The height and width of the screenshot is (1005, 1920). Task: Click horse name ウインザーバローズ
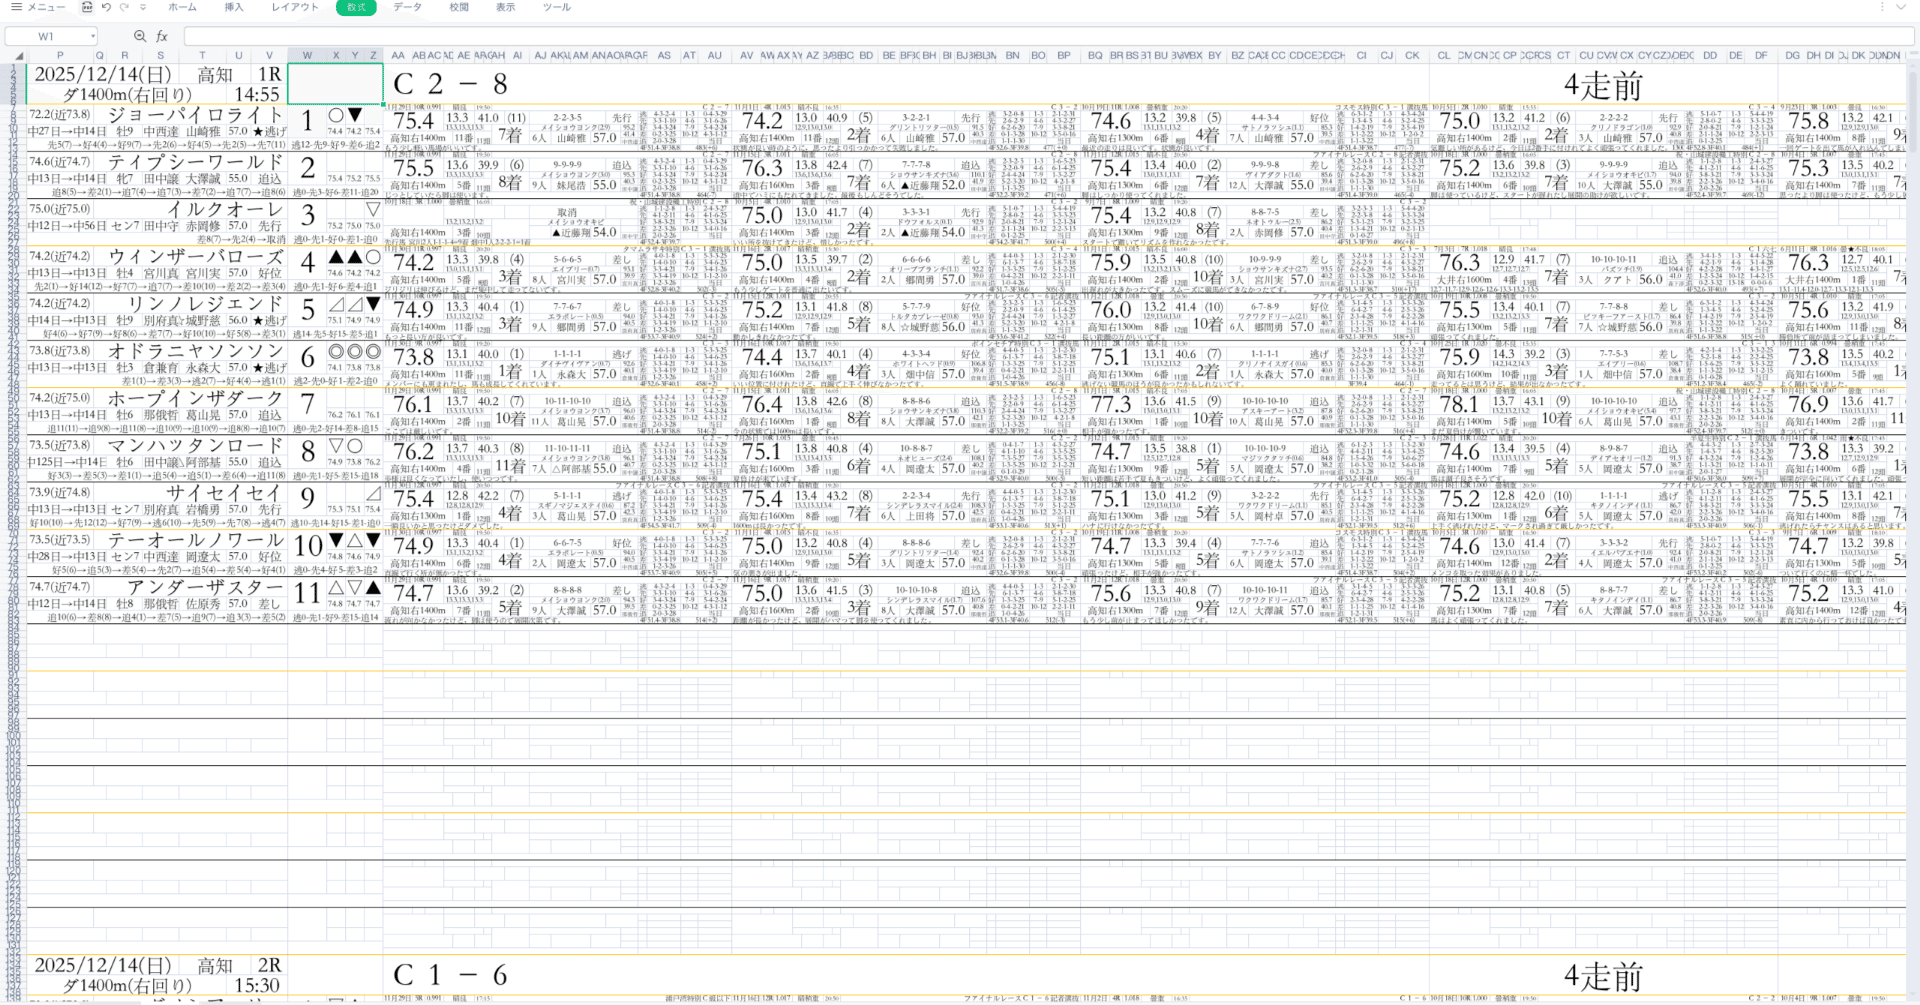coord(194,257)
